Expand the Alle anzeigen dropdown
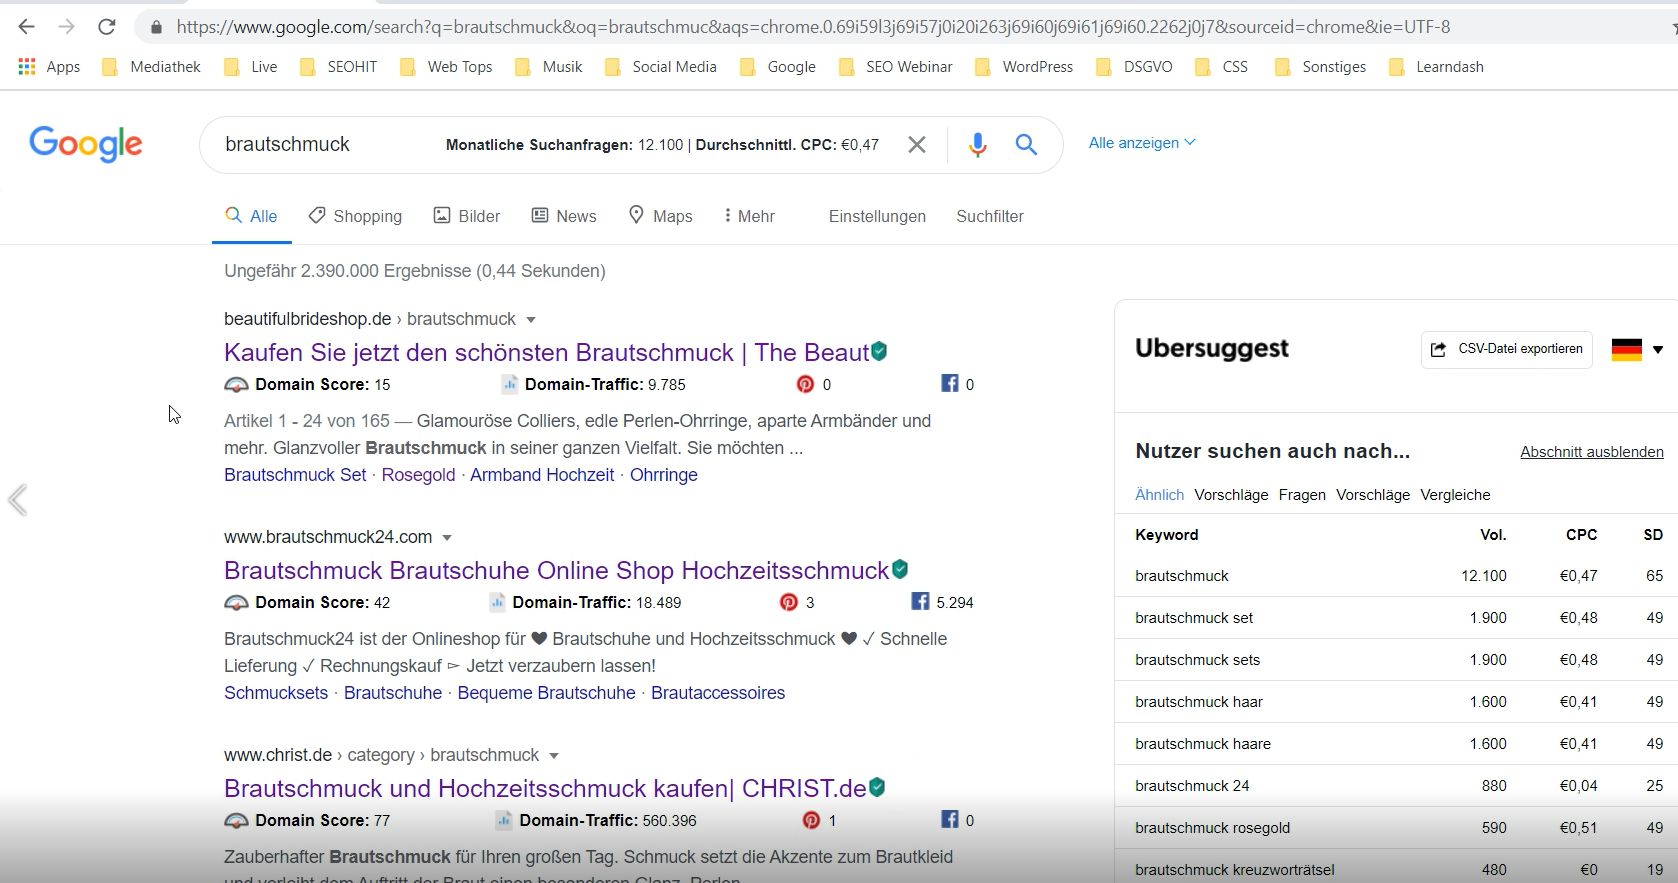The width and height of the screenshot is (1678, 883). pyautogui.click(x=1141, y=143)
